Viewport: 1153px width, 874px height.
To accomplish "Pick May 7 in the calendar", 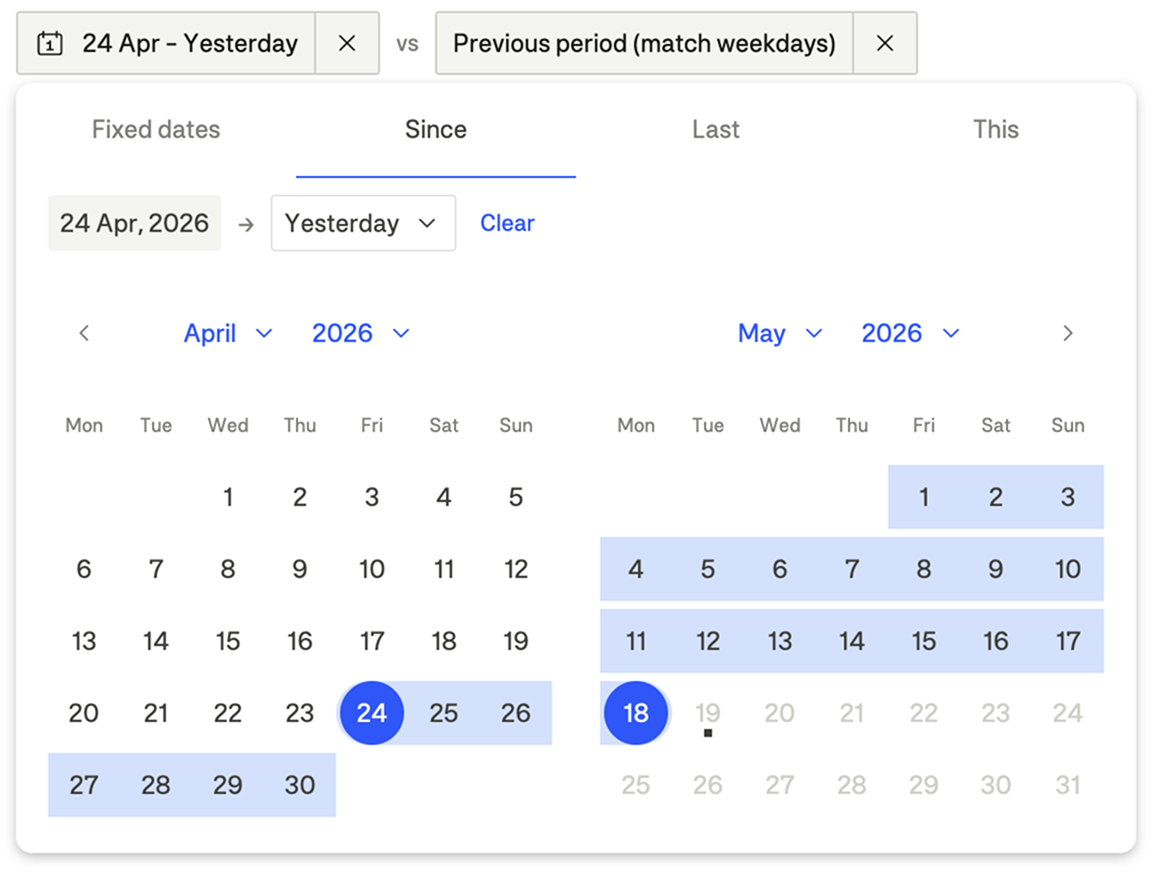I will (x=852, y=569).
